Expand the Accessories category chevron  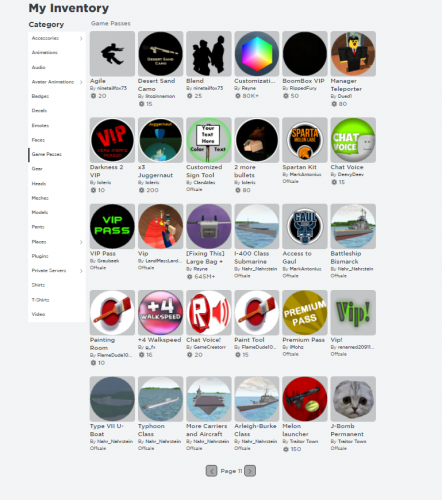(81, 39)
